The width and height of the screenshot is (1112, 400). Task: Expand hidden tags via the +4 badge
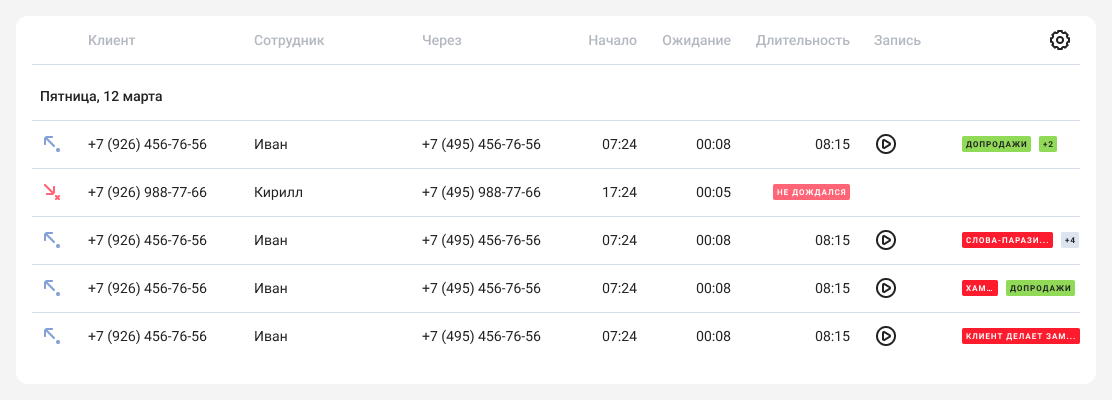point(1070,240)
